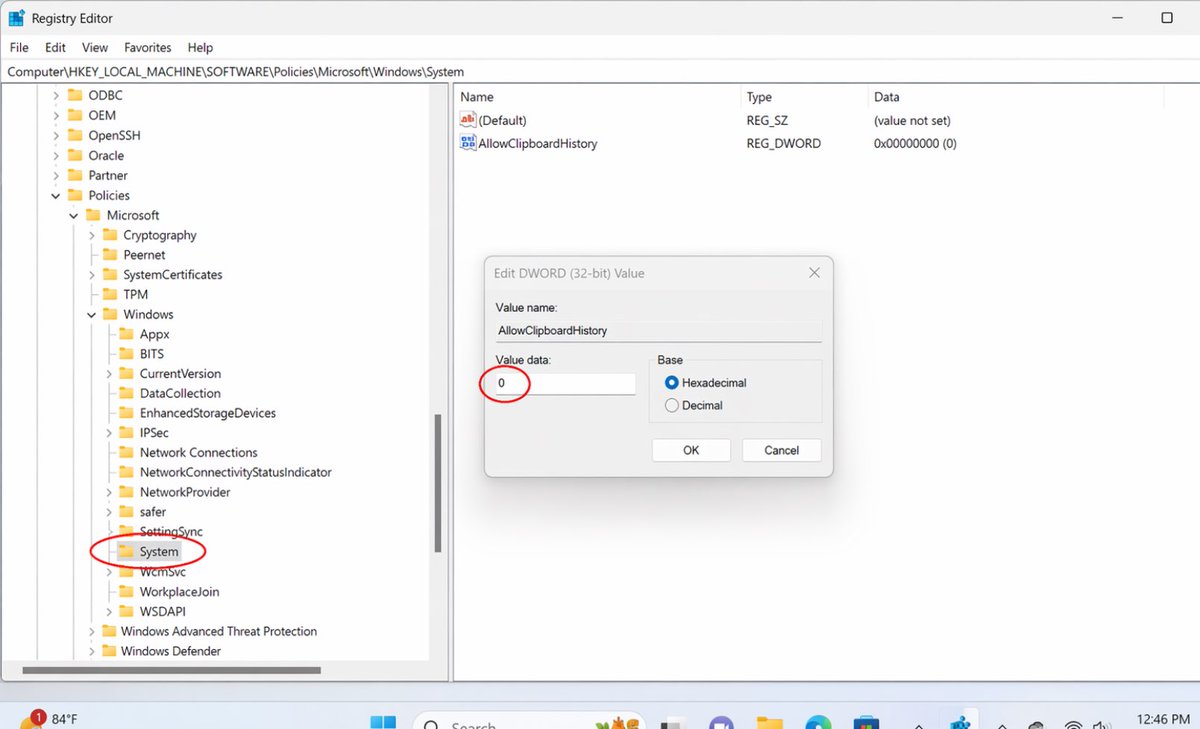Click the Cryptography folder icon
This screenshot has height=729, width=1200.
pyautogui.click(x=110, y=236)
